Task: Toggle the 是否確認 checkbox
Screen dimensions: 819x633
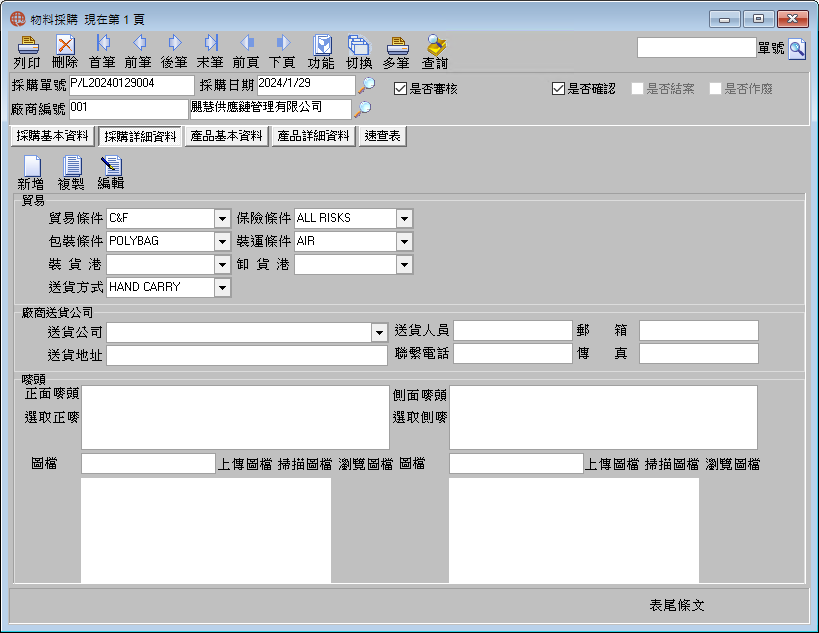Action: [x=558, y=88]
